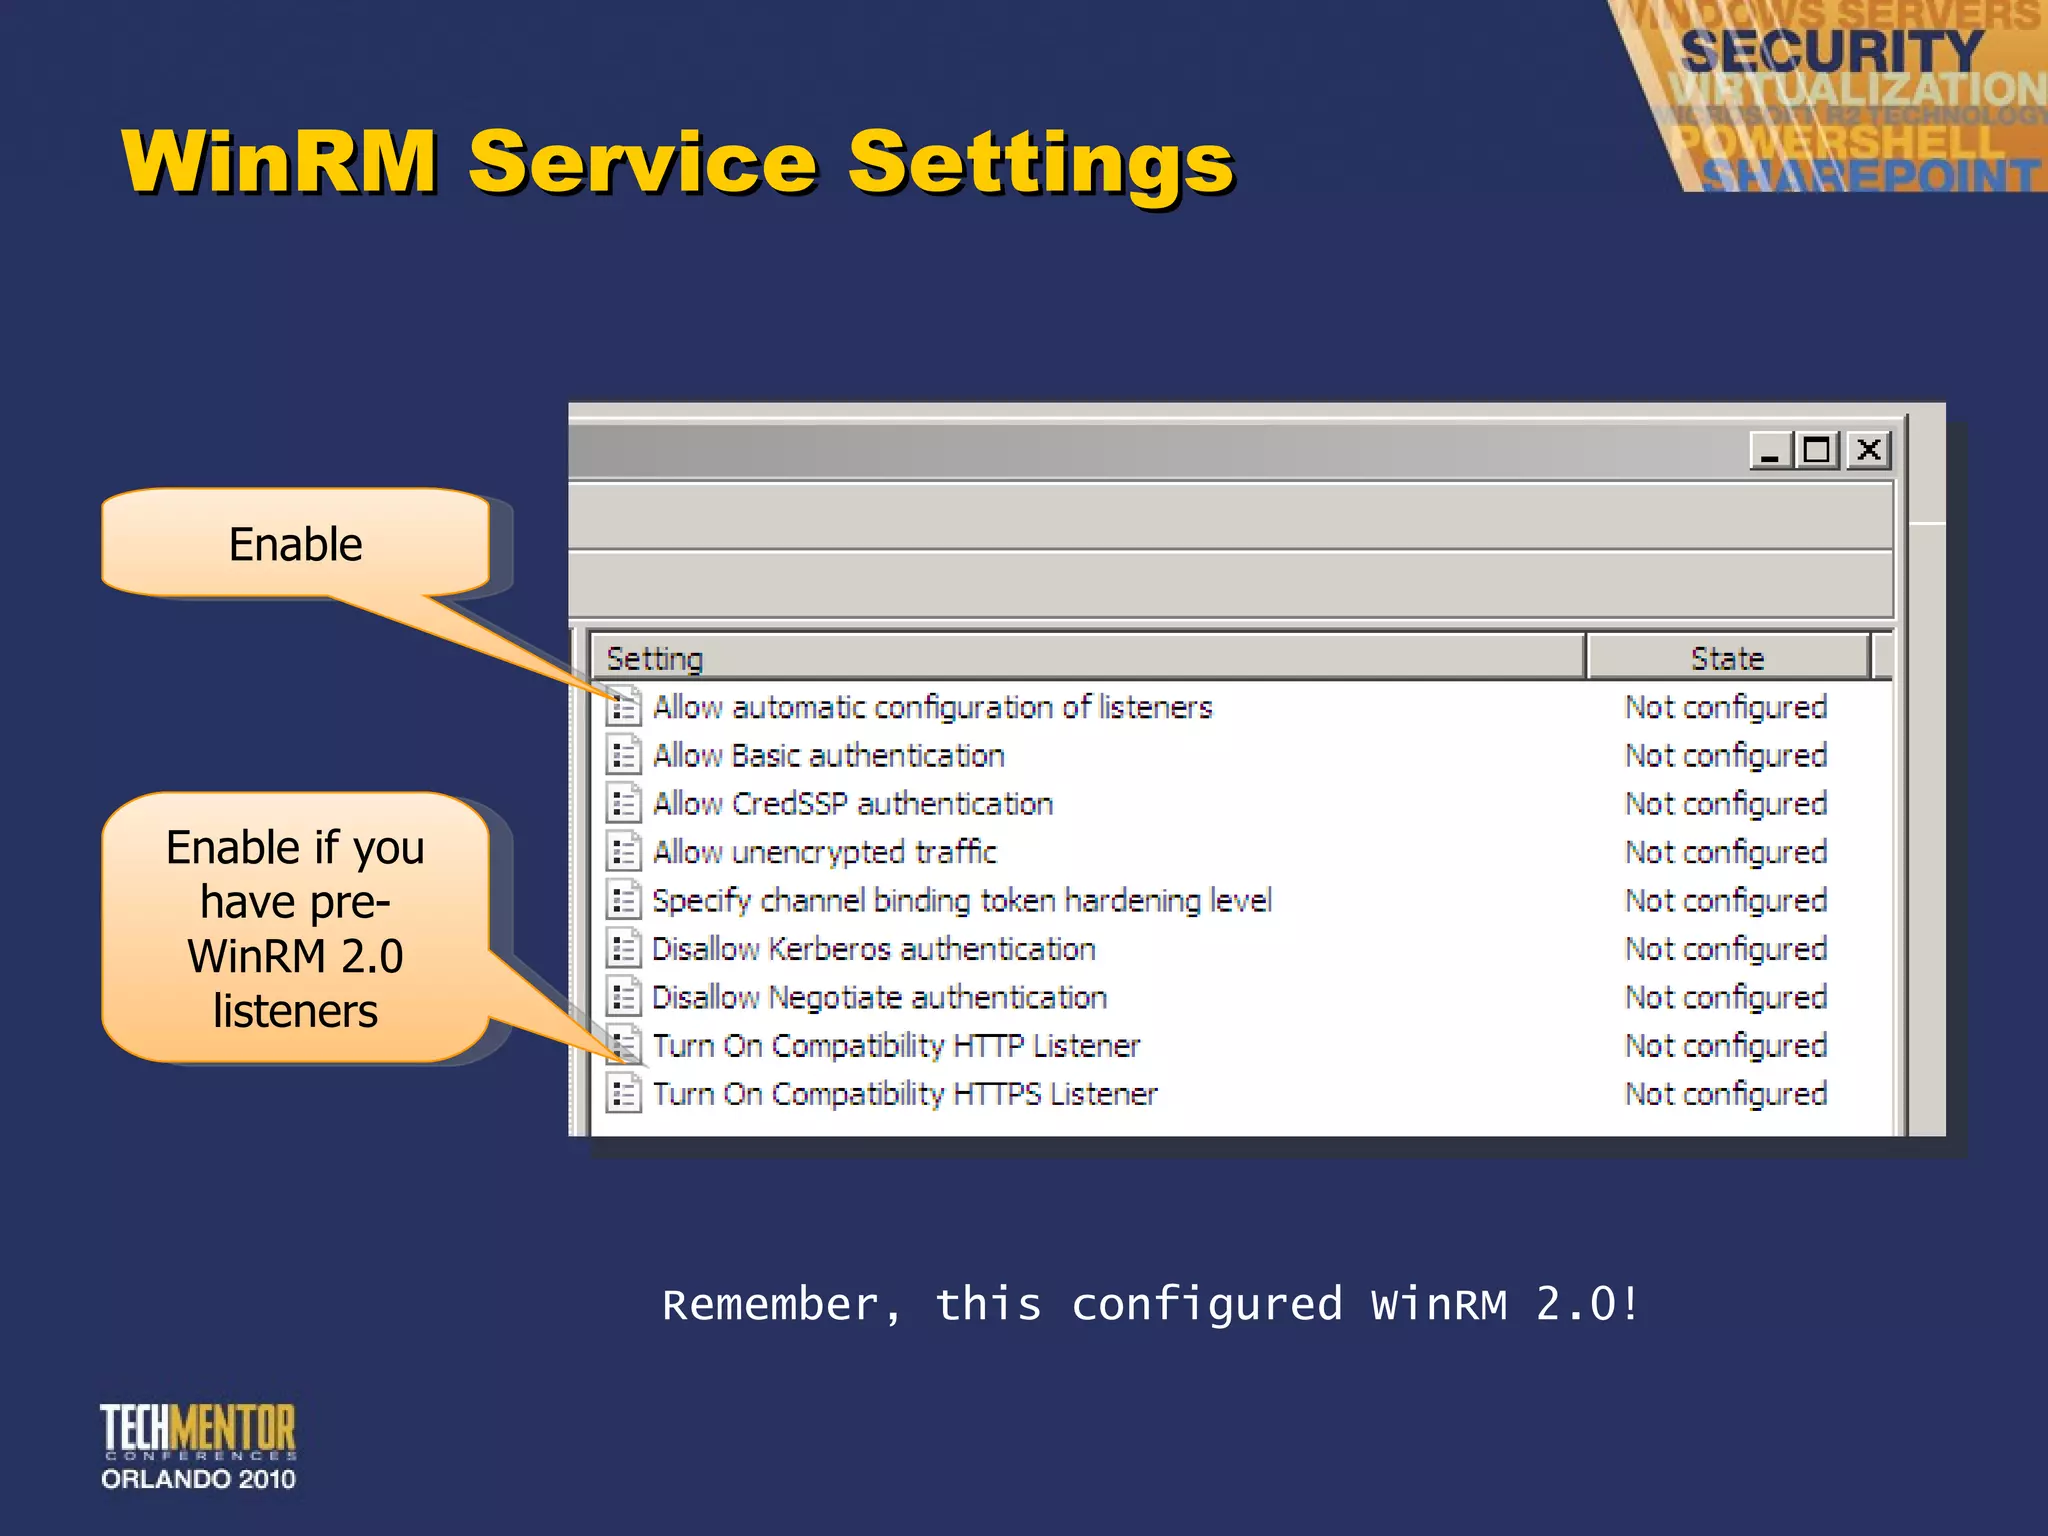The width and height of the screenshot is (2048, 1536).
Task: Click the pre-WinRM 2.0 listeners callout
Action: (x=296, y=928)
